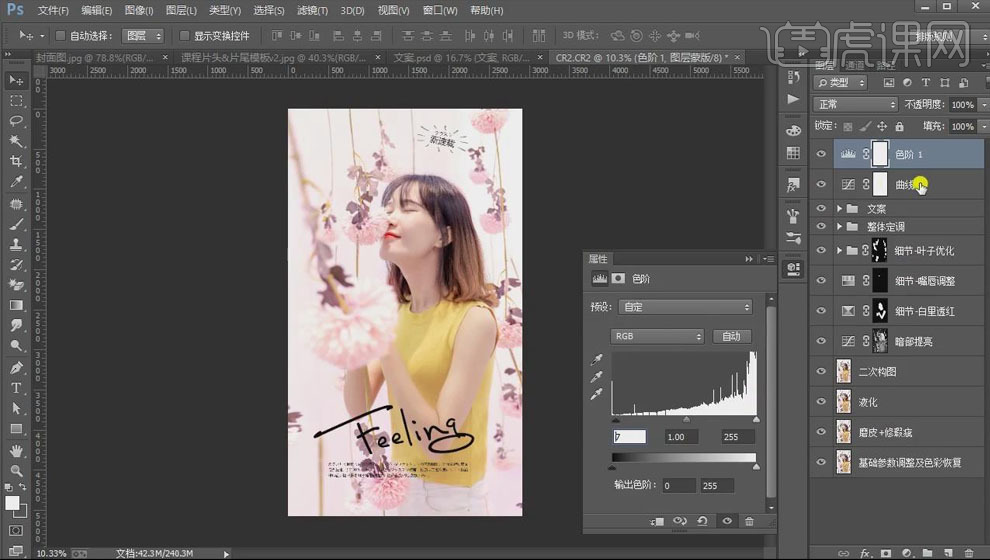Expand the 文案 layer group
990x560 pixels.
tap(839, 209)
